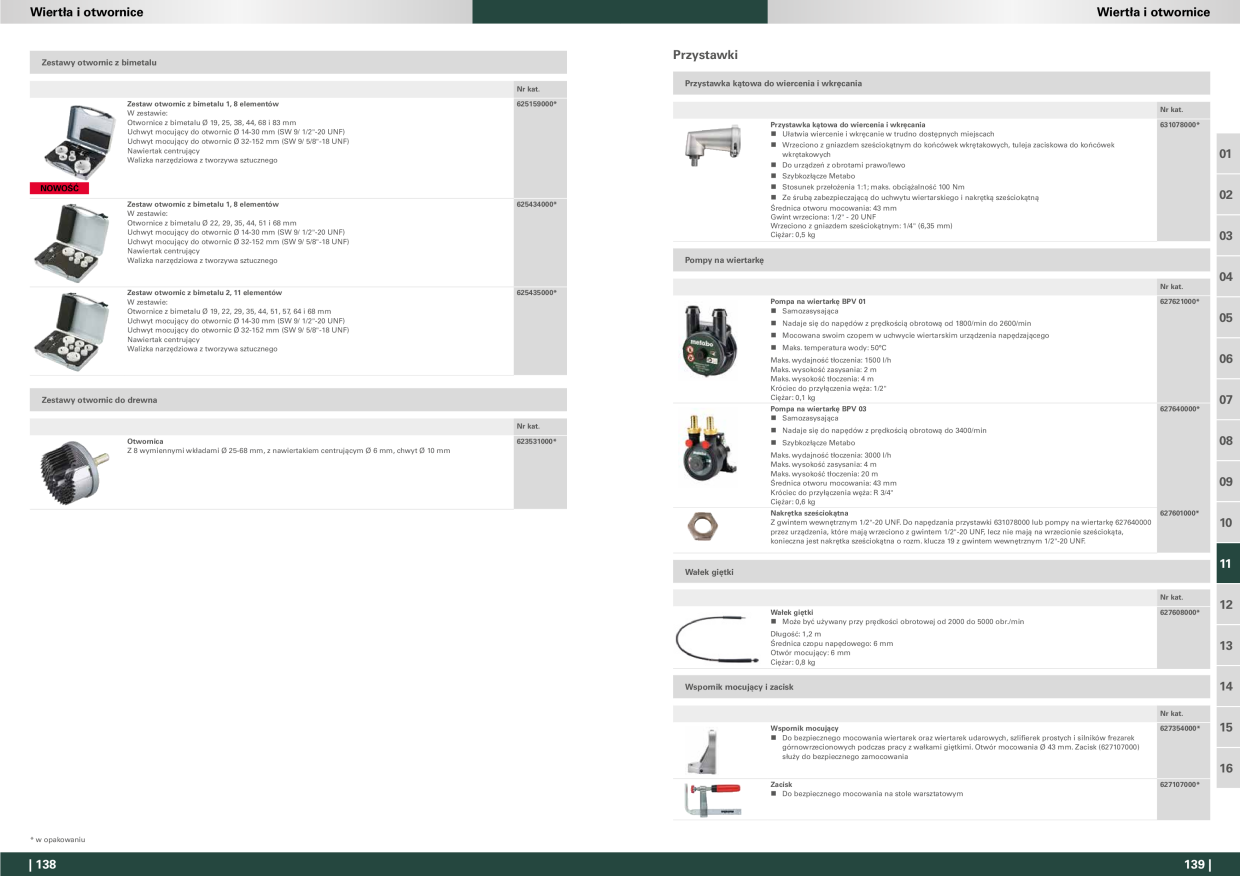Select catalog number 631078000*
This screenshot has width=1240, height=876.
click(1180, 124)
